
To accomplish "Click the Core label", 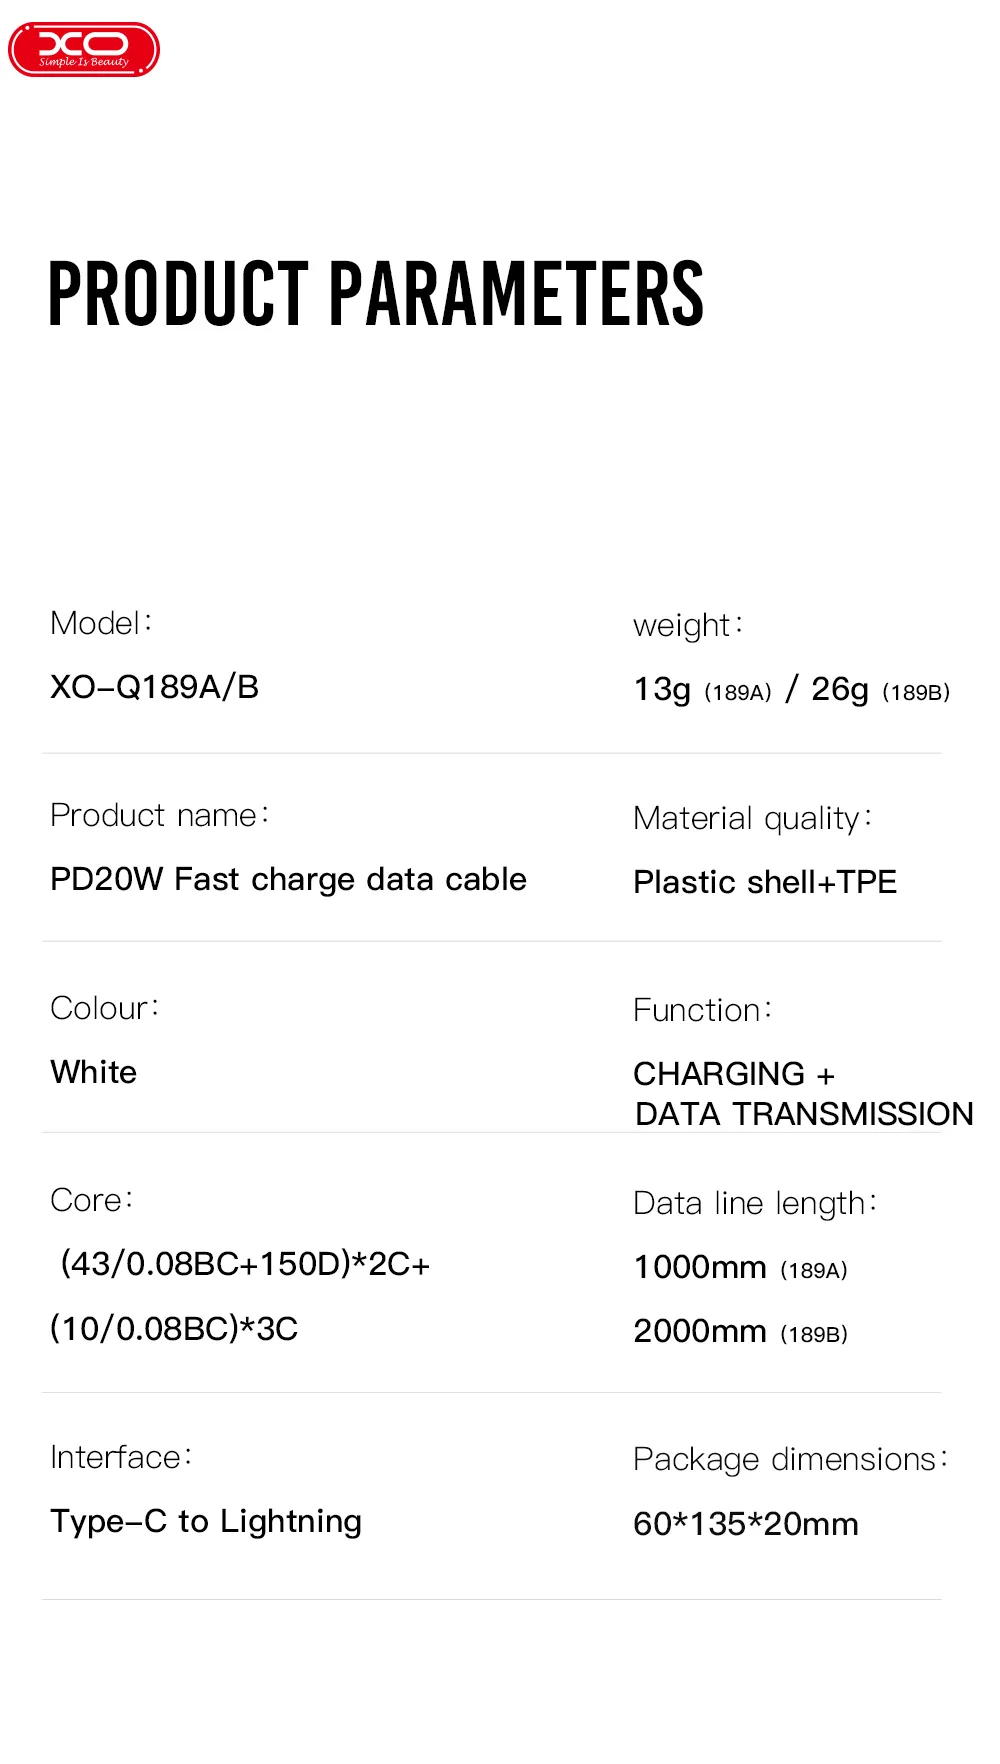I will click(x=92, y=1200).
